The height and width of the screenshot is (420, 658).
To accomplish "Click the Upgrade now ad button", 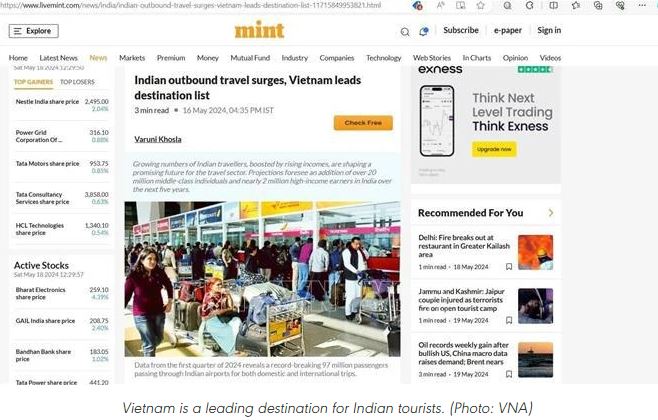I will [x=494, y=149].
